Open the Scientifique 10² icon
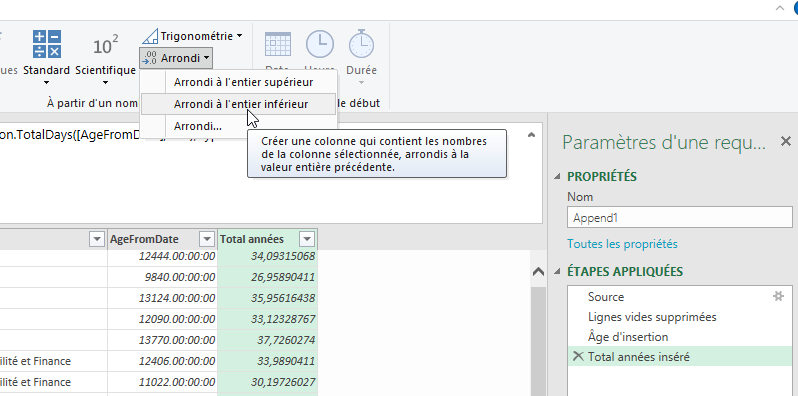 [x=105, y=45]
